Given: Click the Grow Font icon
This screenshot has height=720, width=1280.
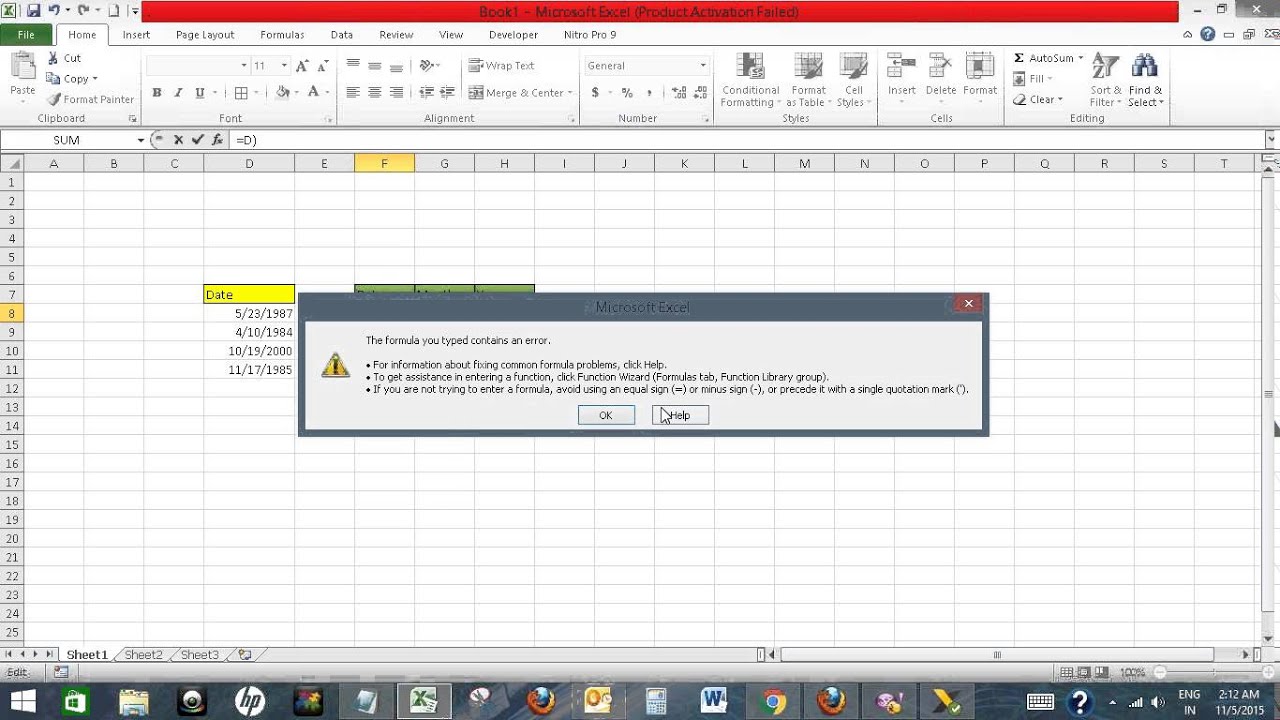Looking at the screenshot, I should [303, 65].
